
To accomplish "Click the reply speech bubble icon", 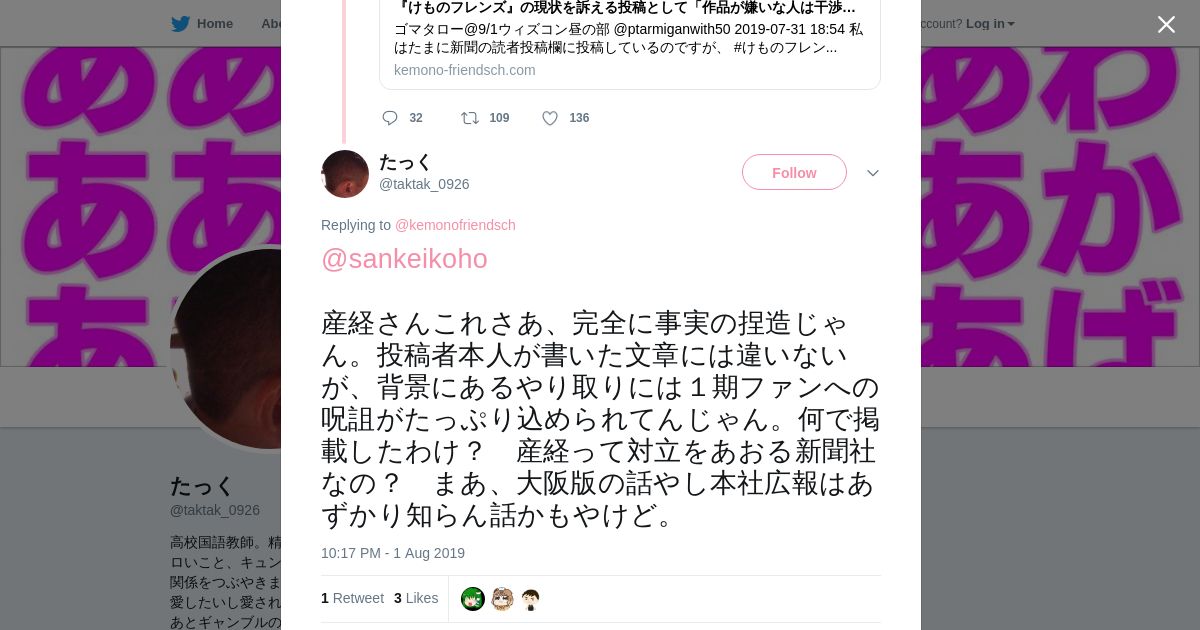I will click(390, 118).
